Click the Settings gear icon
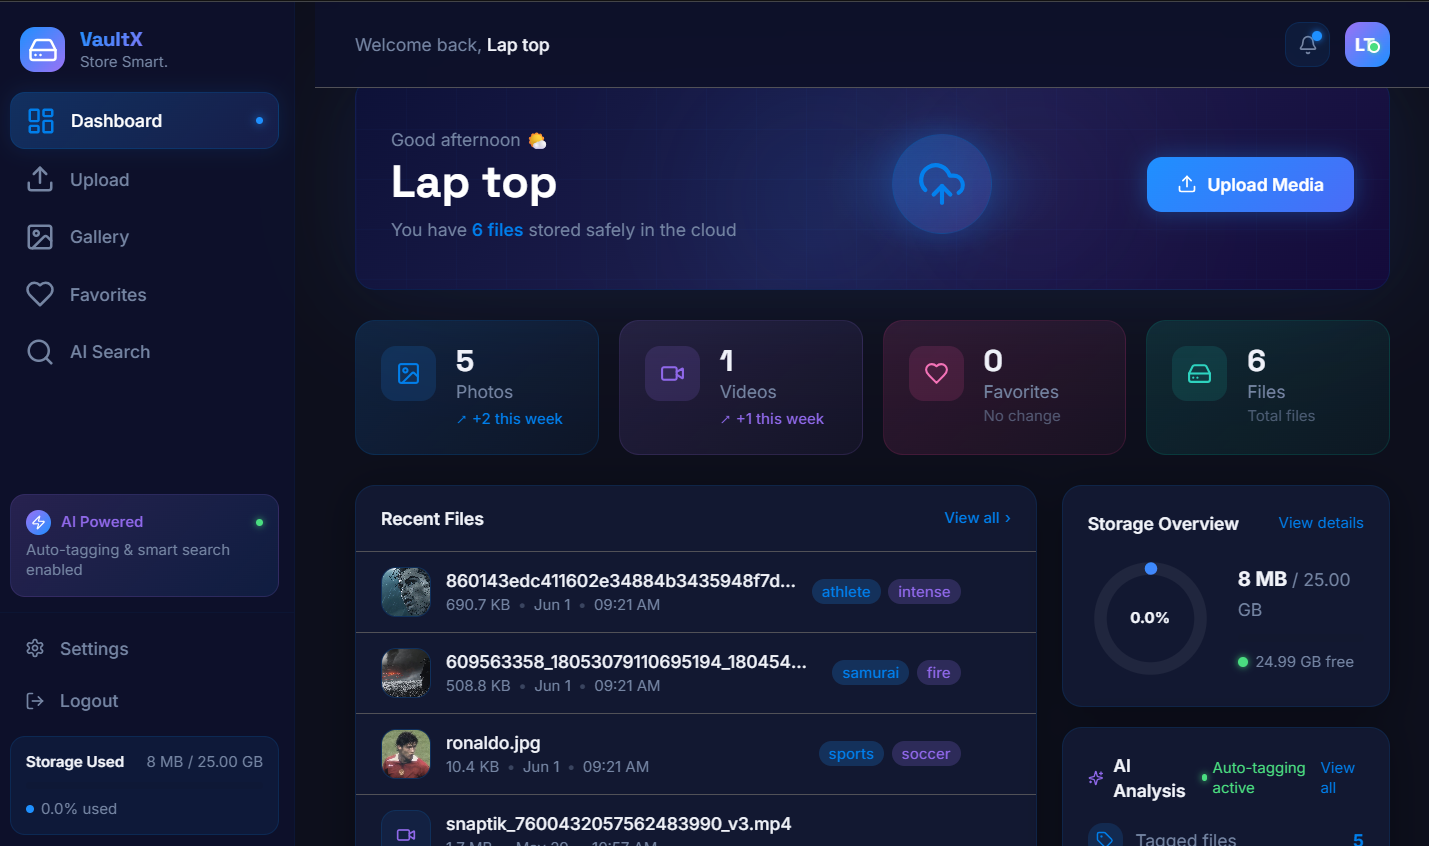The width and height of the screenshot is (1429, 846). coord(35,648)
